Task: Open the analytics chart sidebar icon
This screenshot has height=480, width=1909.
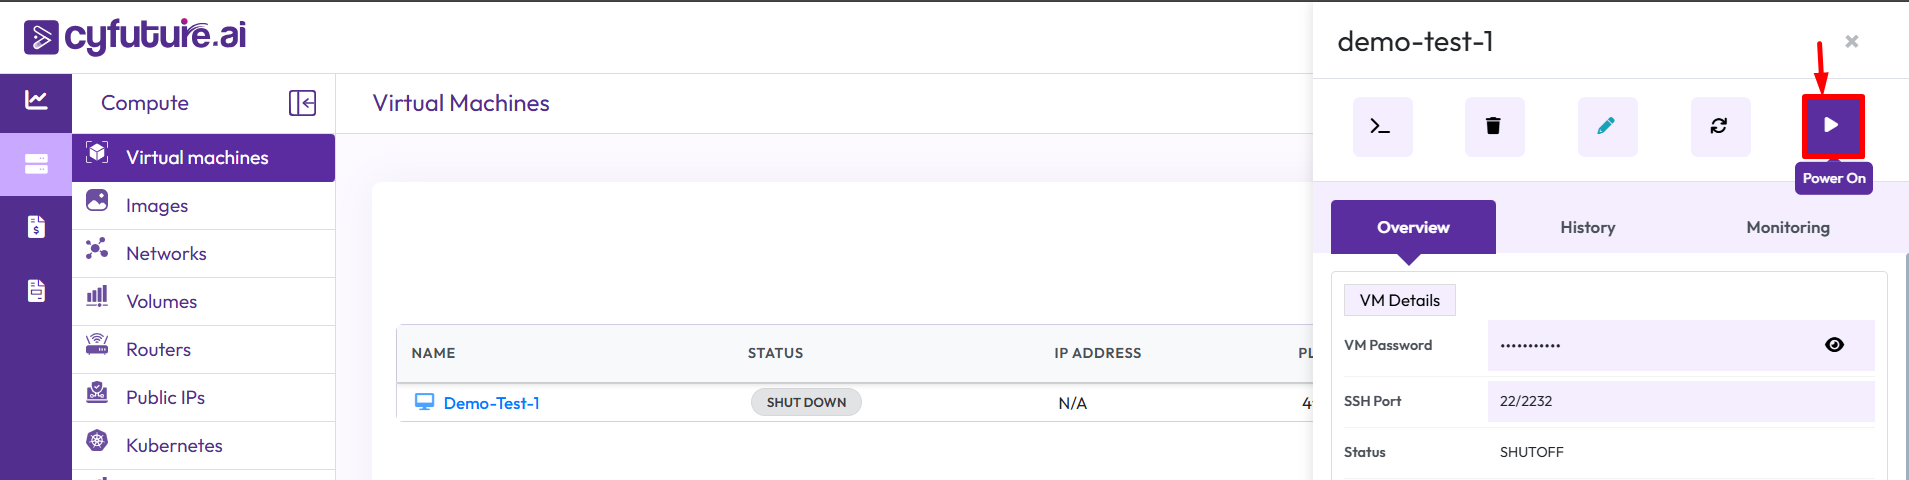Action: coord(36,100)
